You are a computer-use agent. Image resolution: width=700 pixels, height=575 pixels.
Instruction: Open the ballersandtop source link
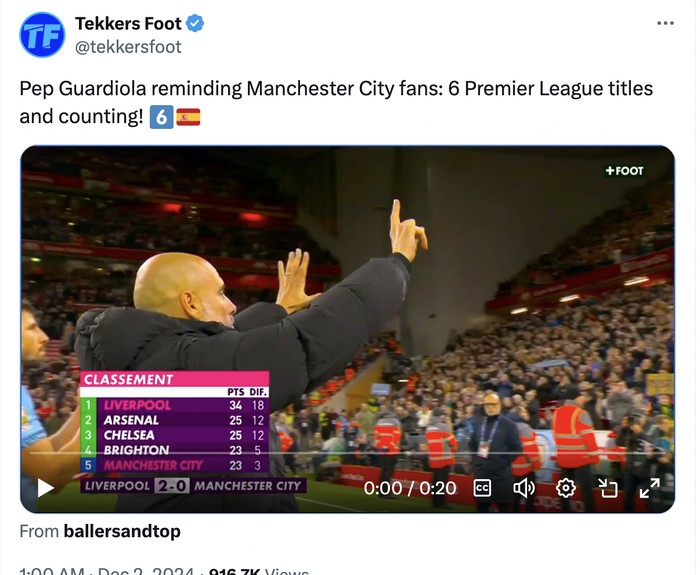(120, 532)
